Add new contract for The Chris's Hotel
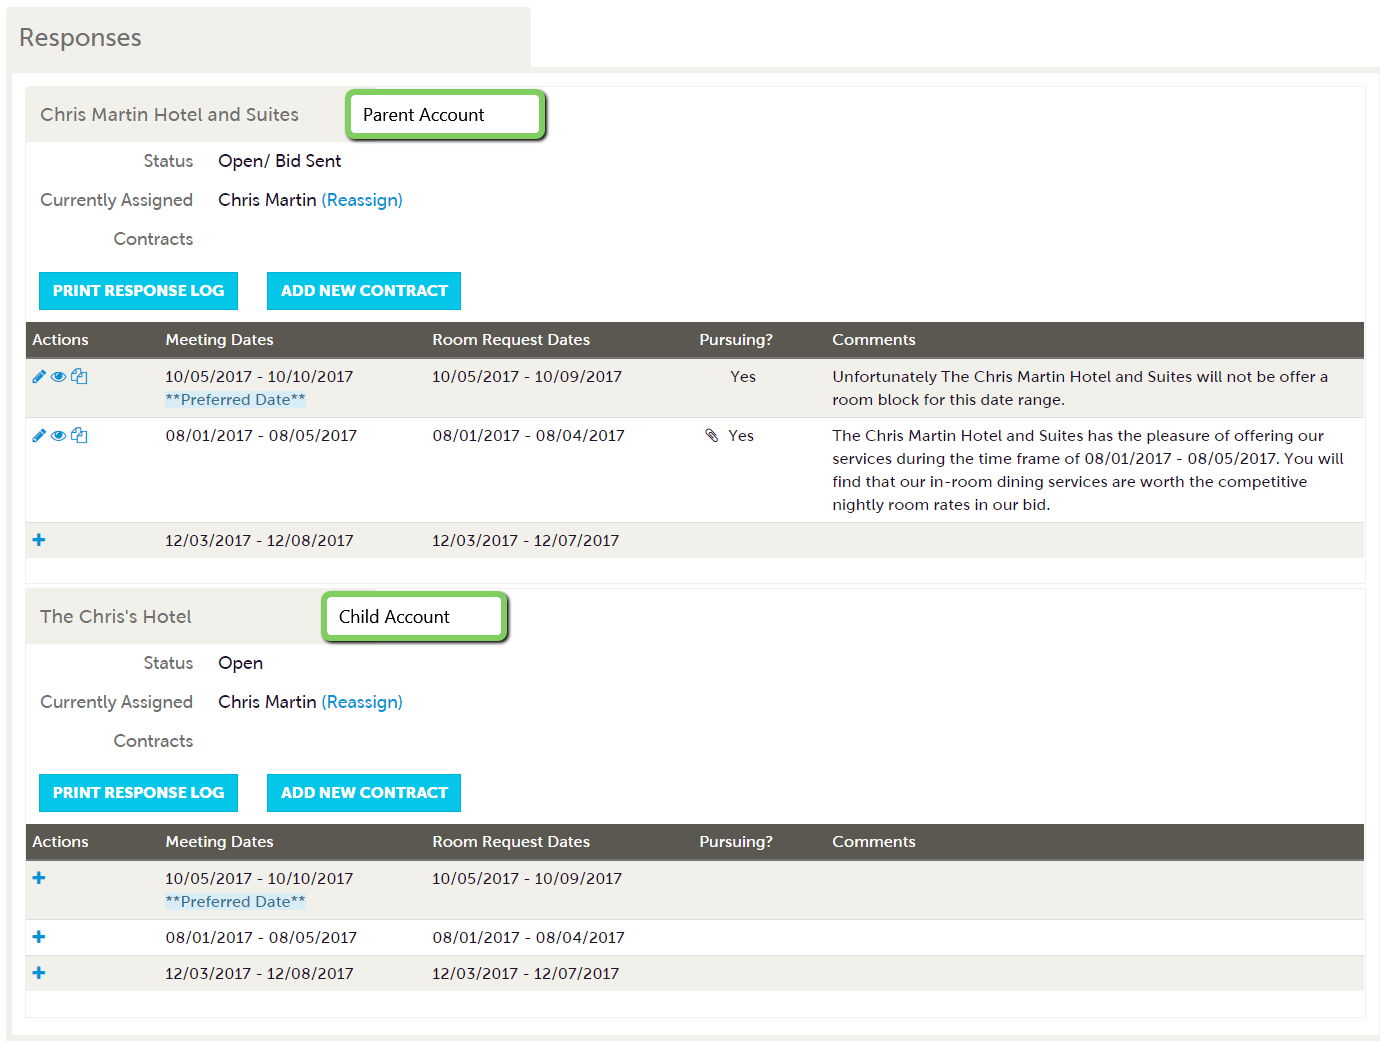The image size is (1380, 1042). click(364, 793)
